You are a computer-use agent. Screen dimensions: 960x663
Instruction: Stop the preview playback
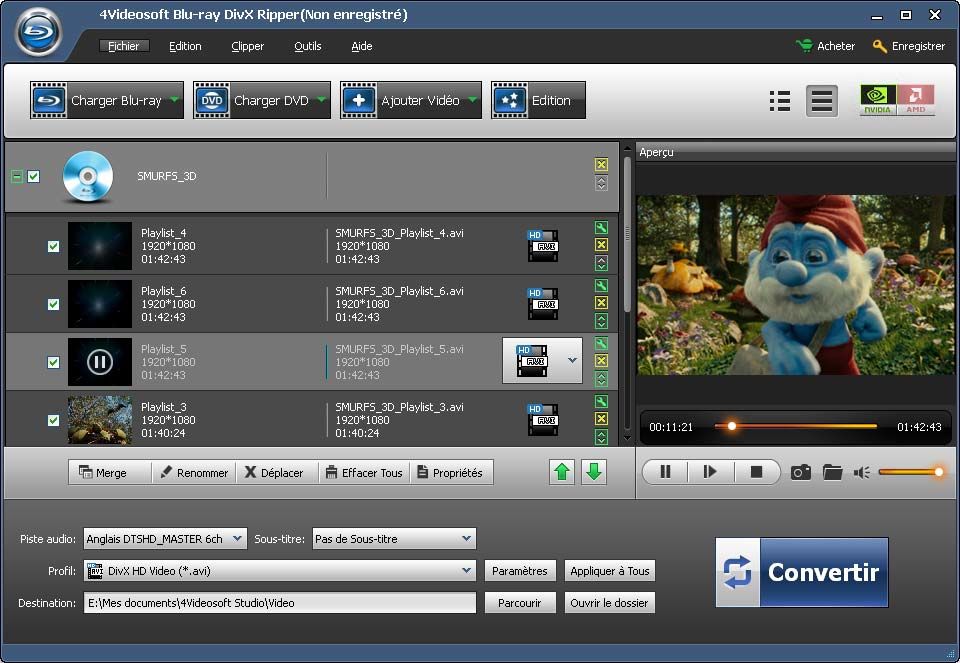(x=757, y=472)
